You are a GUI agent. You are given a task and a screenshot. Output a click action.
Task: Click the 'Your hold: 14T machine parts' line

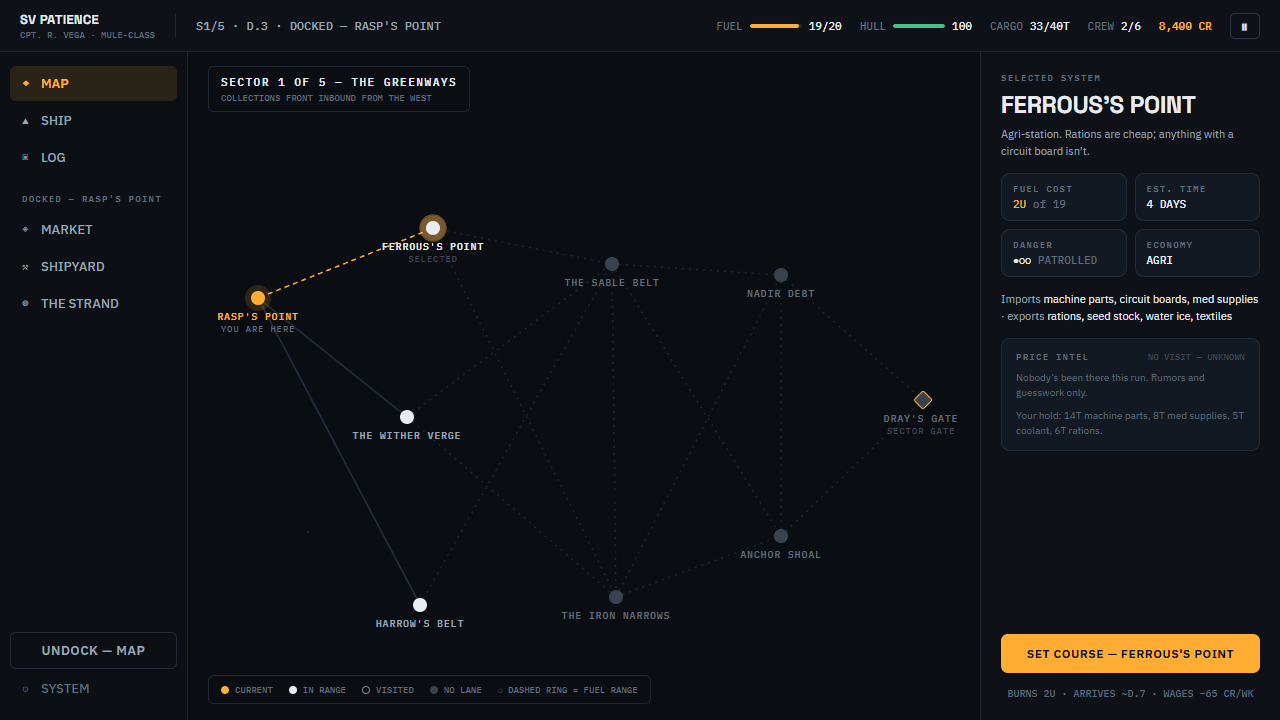pos(1130,423)
